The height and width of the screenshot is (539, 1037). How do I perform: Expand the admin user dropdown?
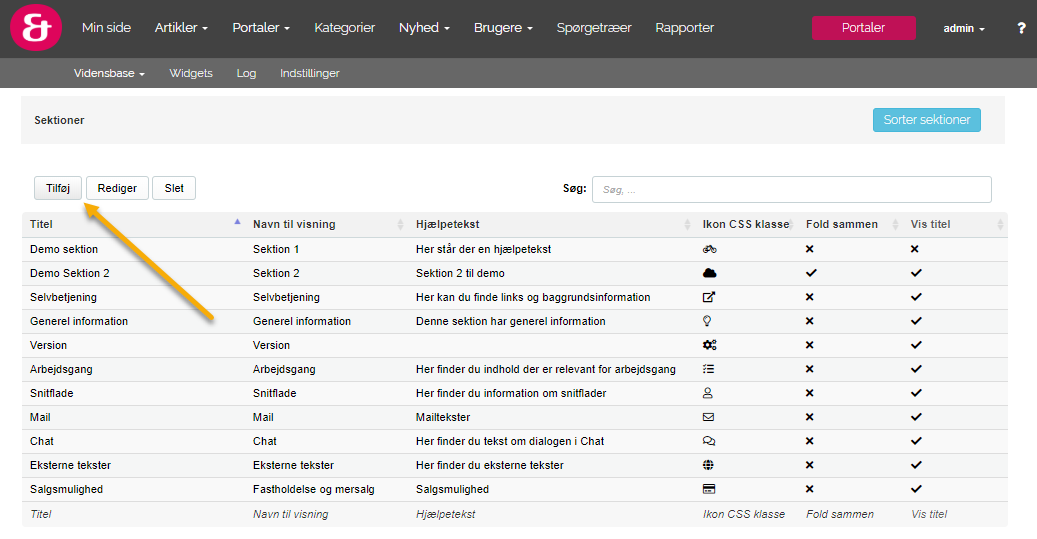pyautogui.click(x=964, y=29)
